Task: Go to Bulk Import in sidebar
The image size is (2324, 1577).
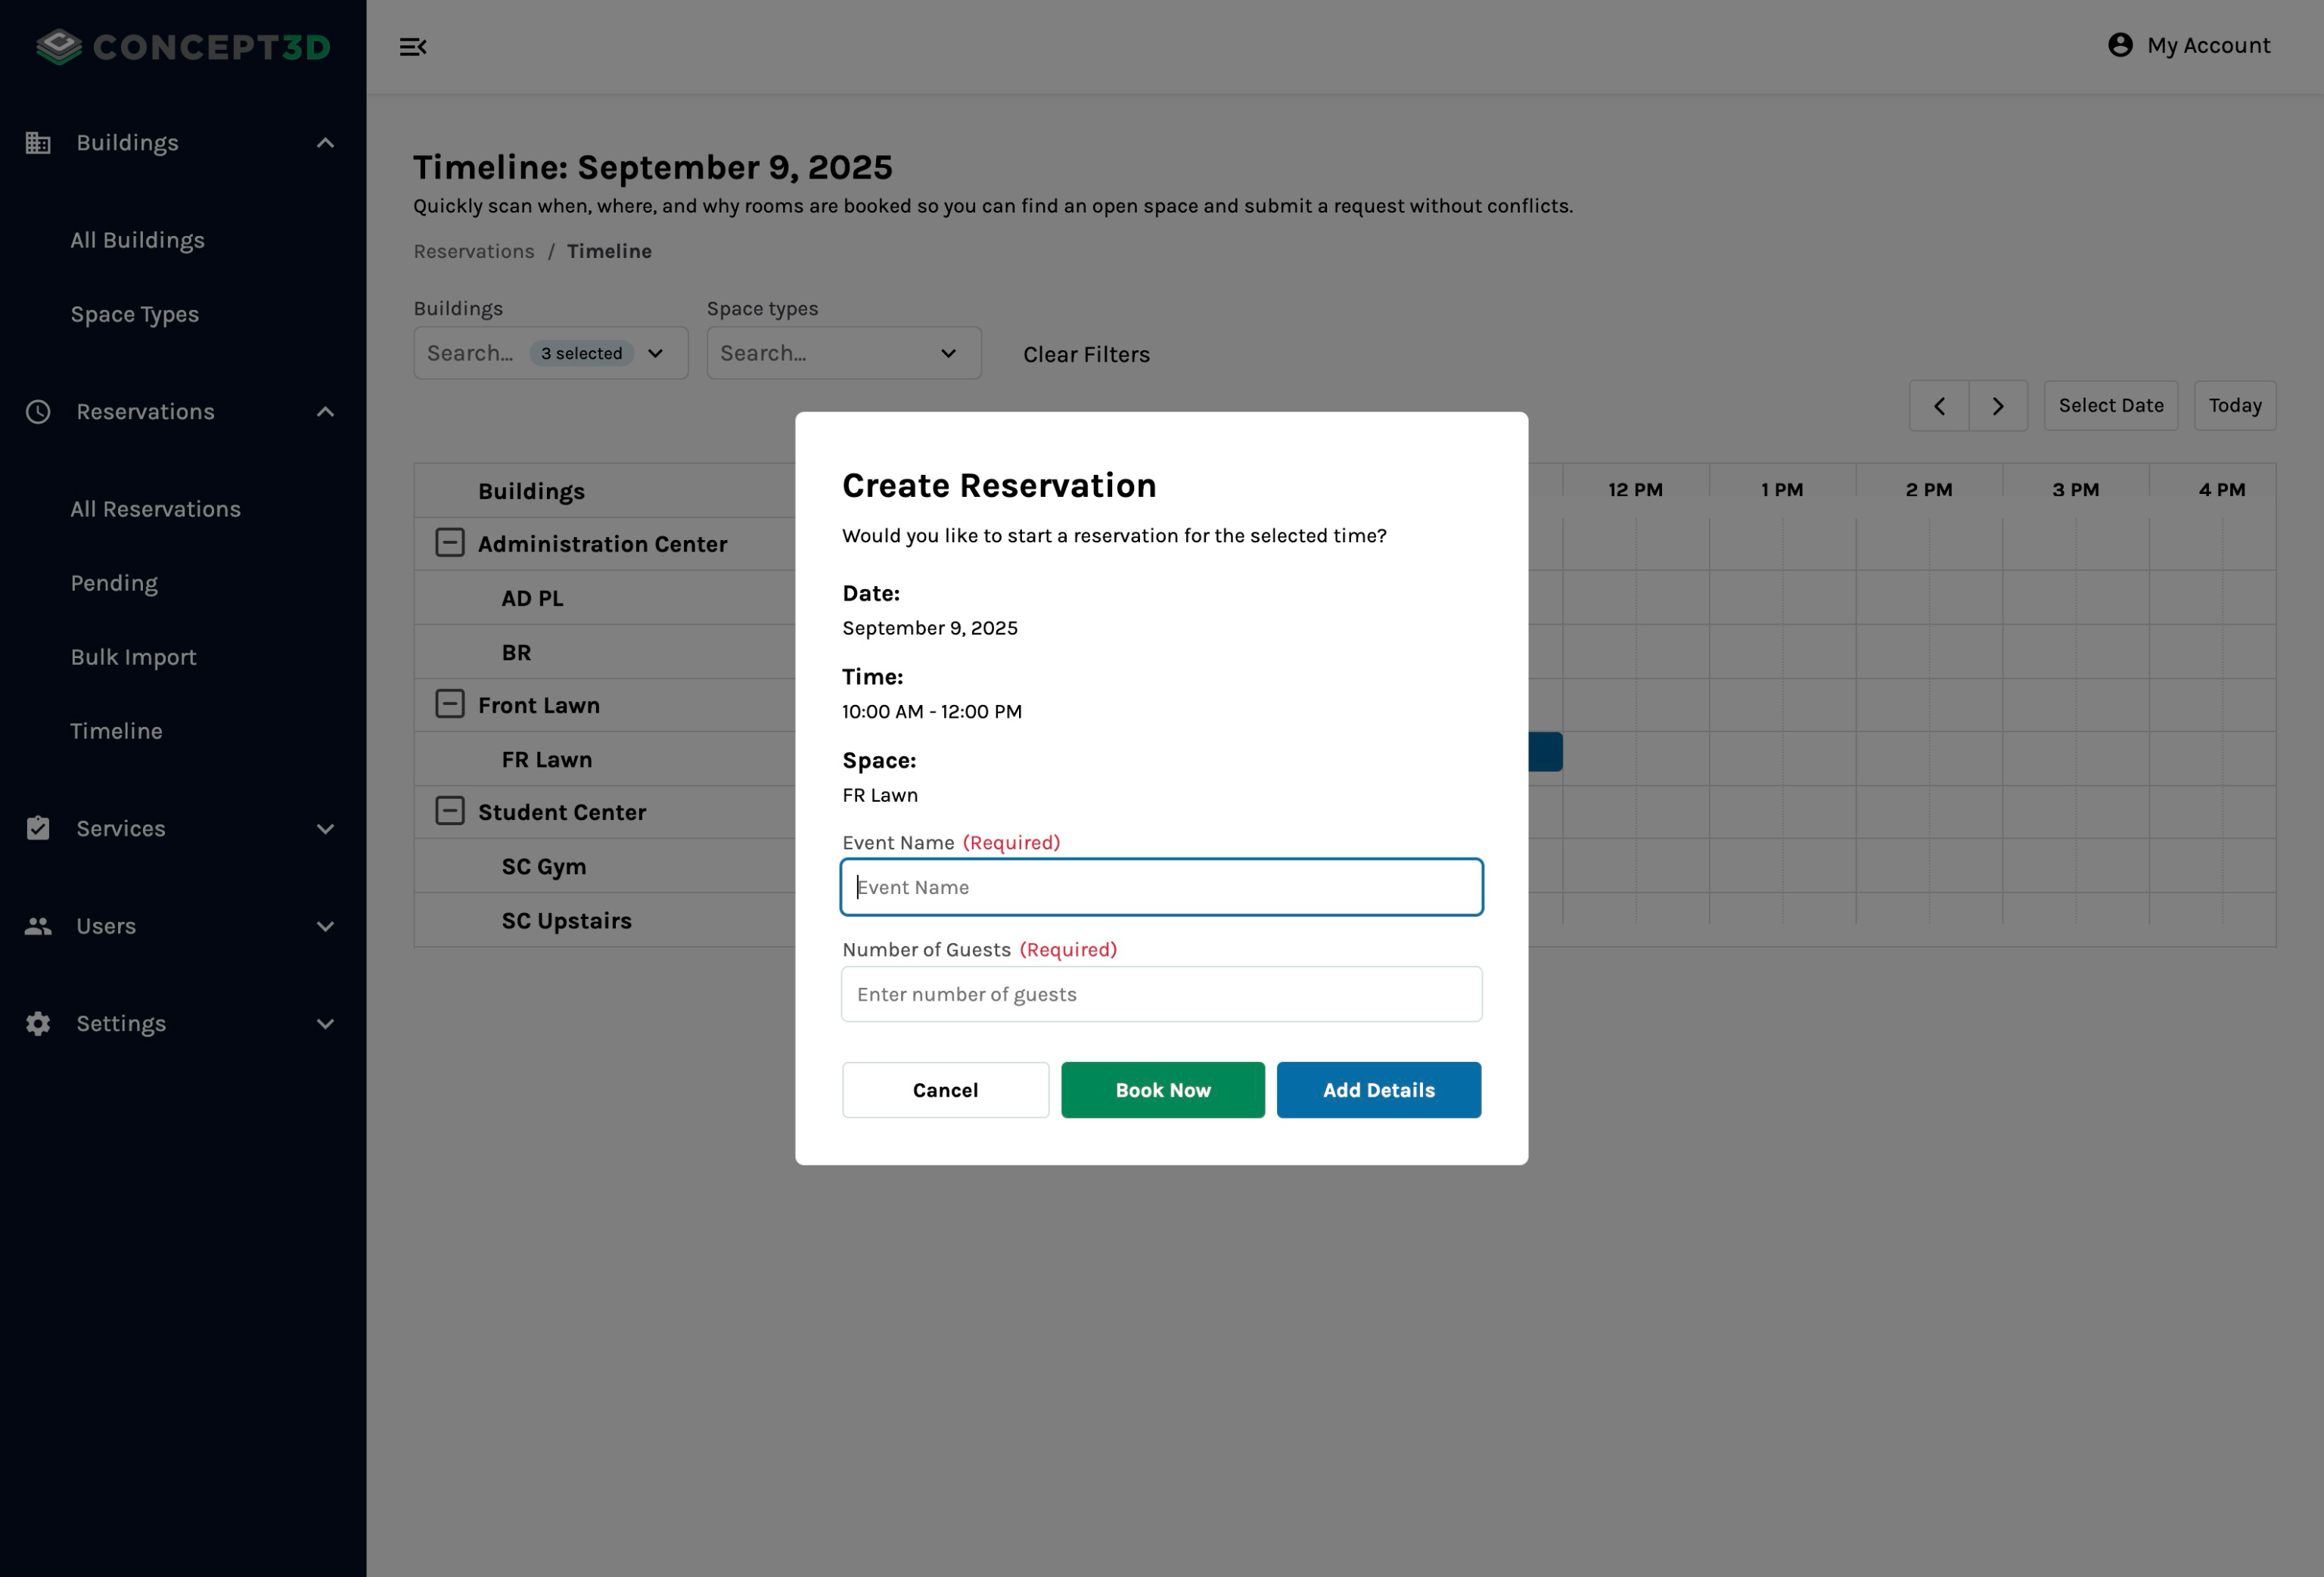Action: pos(133,657)
